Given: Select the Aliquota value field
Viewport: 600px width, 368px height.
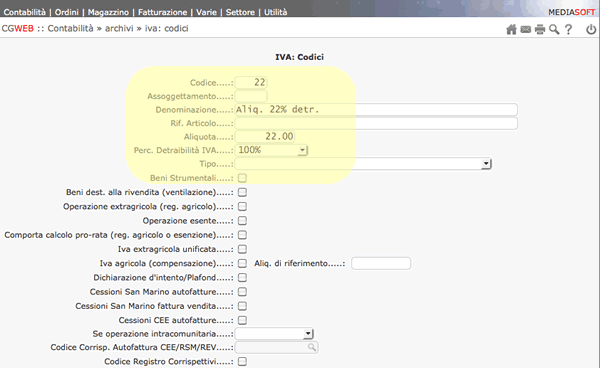Looking at the screenshot, I should pos(265,137).
